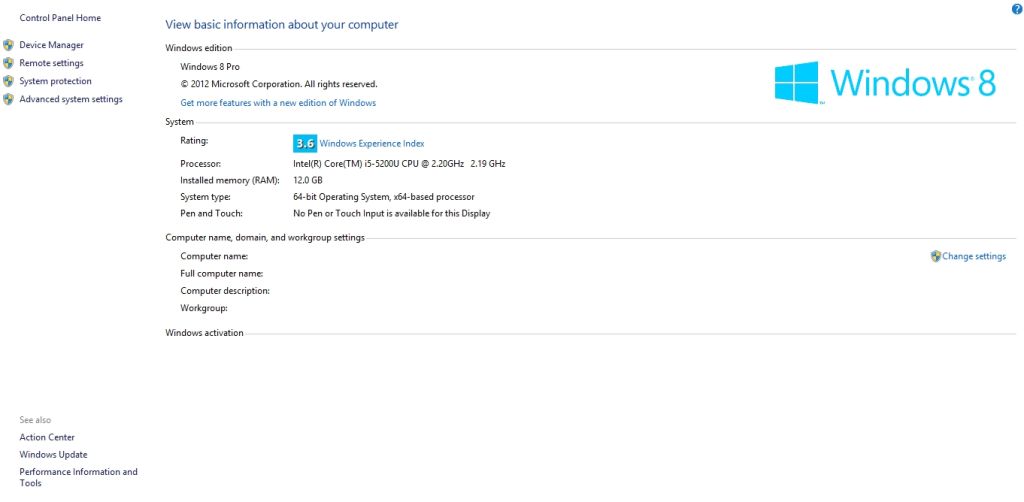Click the No Pen or Touch Input text

point(392,213)
